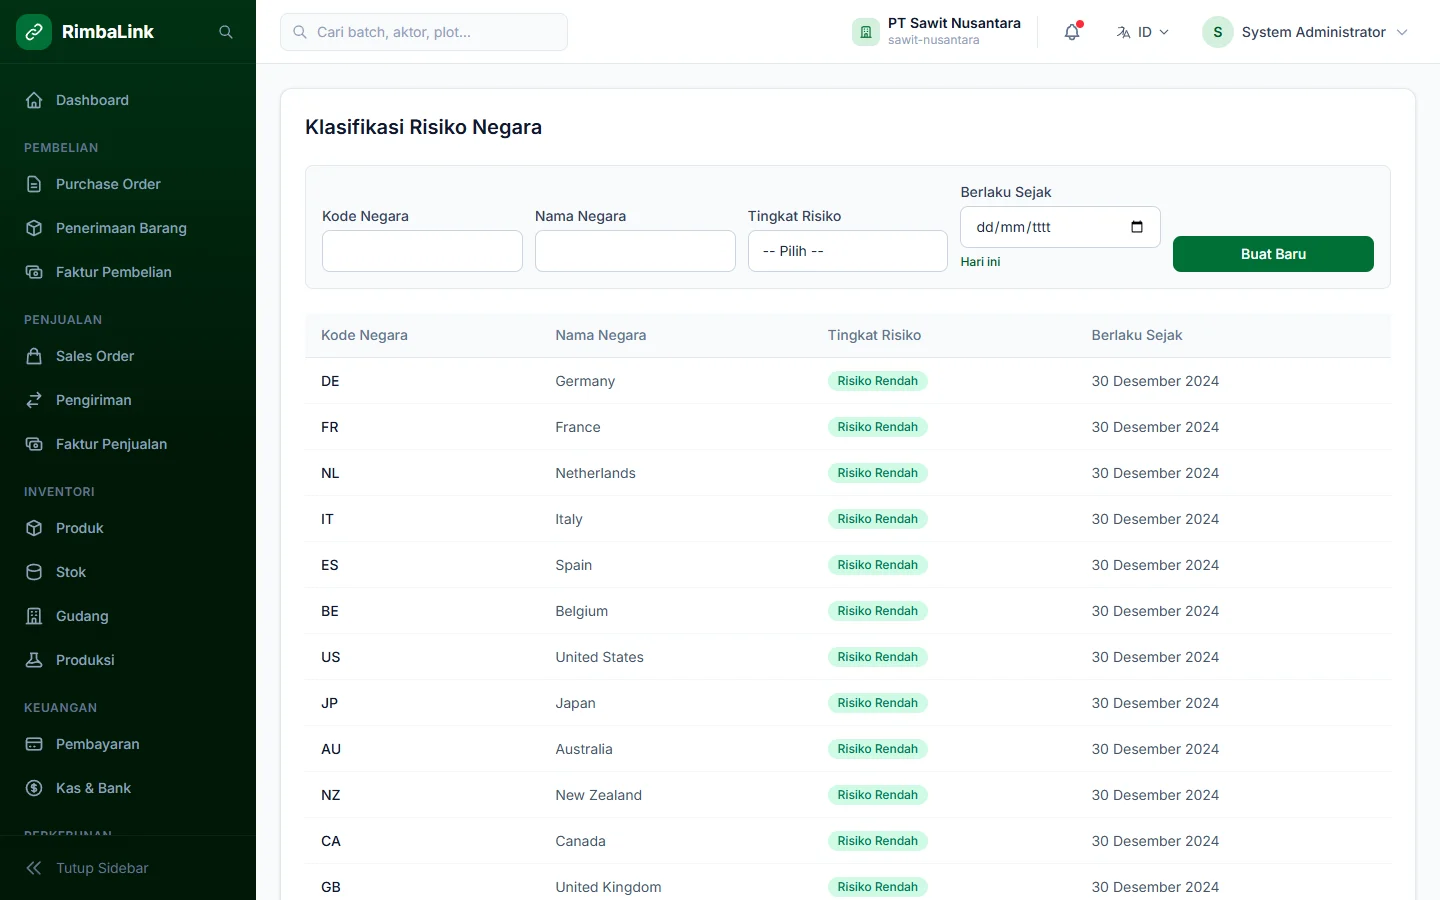
Task: Open the Produk menu item
Action: click(128, 528)
